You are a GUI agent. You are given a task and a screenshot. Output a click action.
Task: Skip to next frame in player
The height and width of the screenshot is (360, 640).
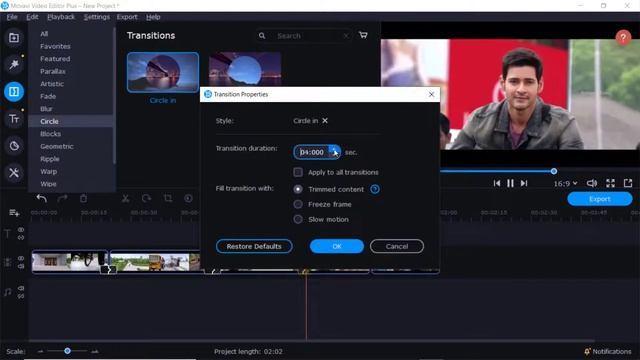524,183
